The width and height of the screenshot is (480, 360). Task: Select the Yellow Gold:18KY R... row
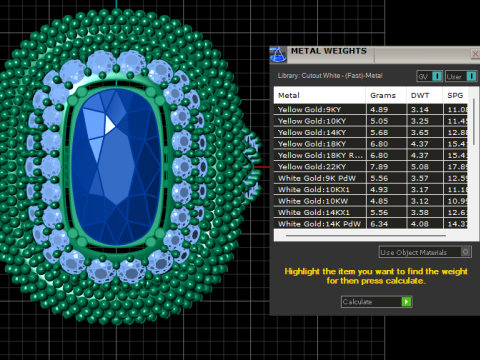pos(370,155)
